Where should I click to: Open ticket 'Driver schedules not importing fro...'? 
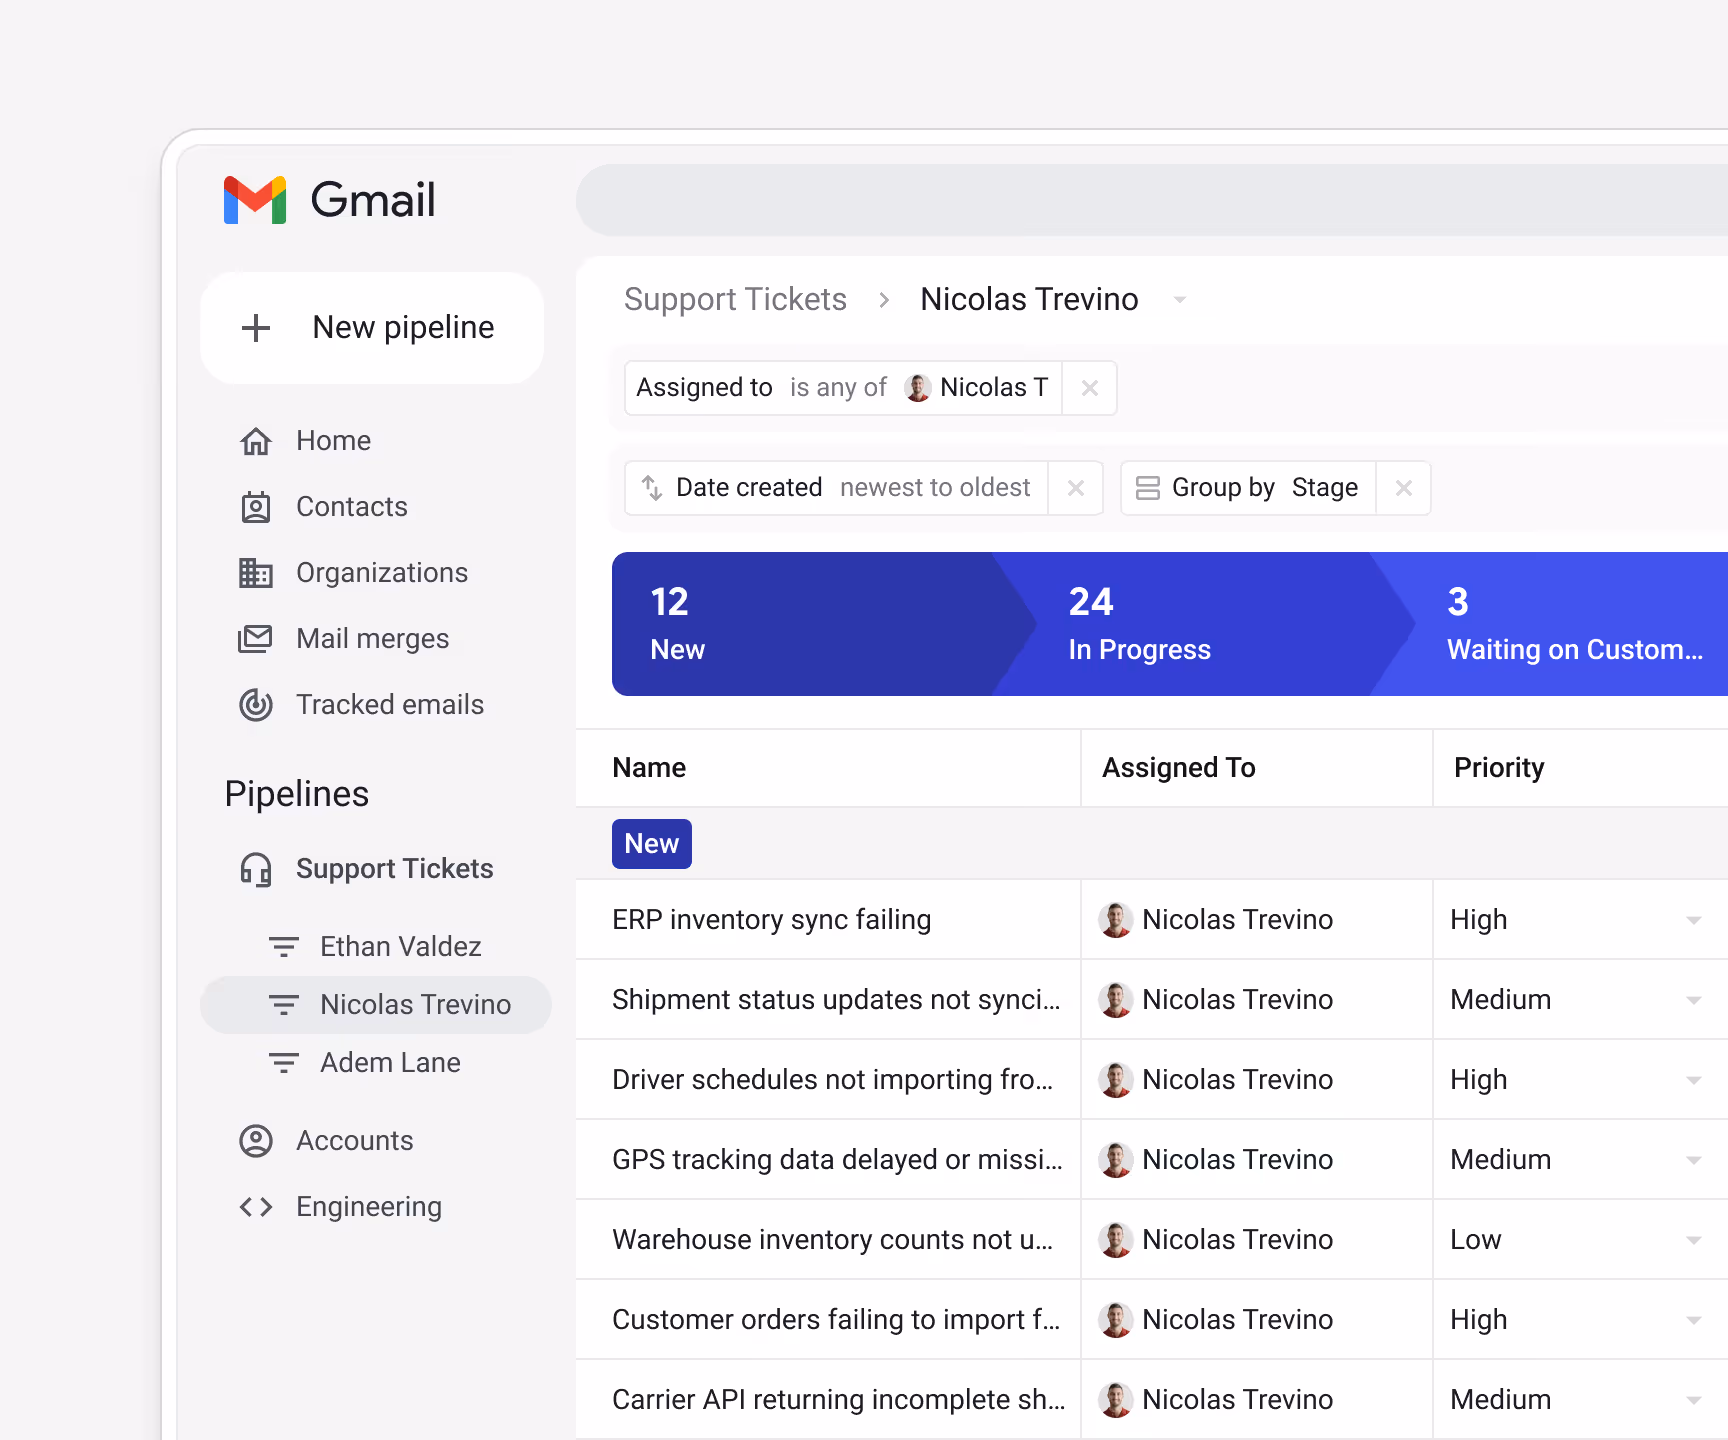coord(832,1080)
